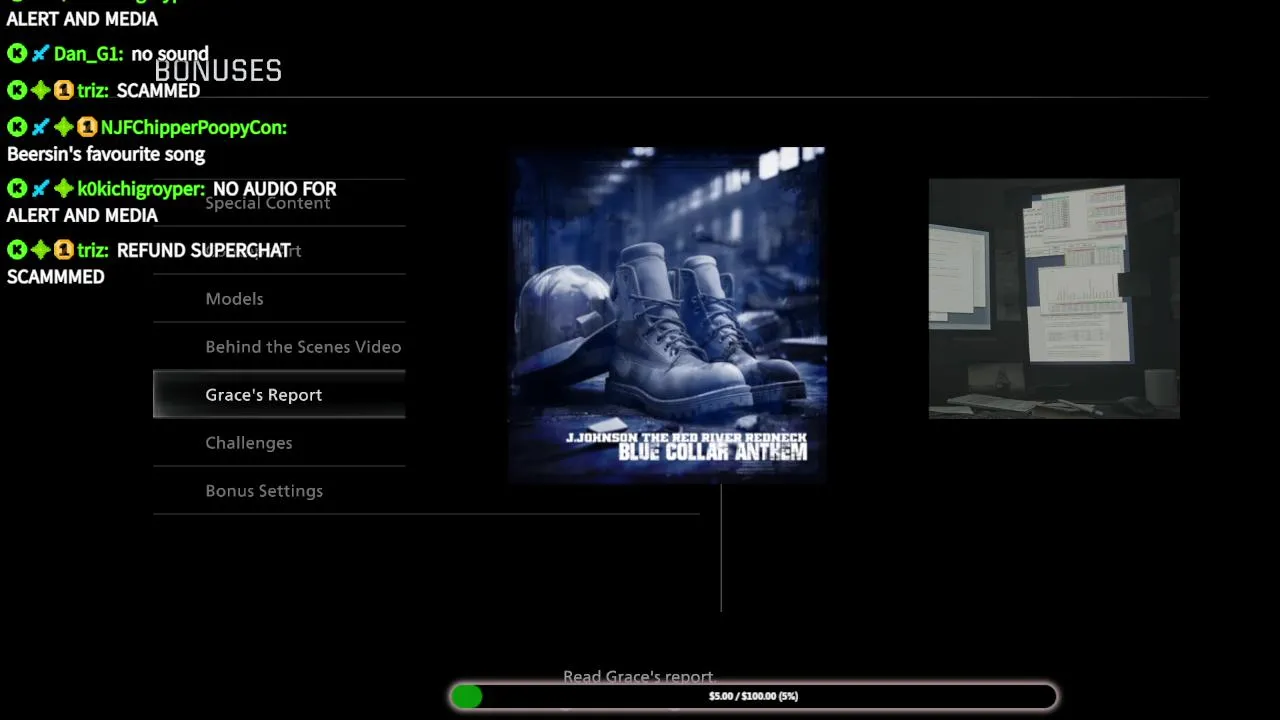The image size is (1280, 720).
Task: Open Behind the Scenes Video
Action: point(279,347)
